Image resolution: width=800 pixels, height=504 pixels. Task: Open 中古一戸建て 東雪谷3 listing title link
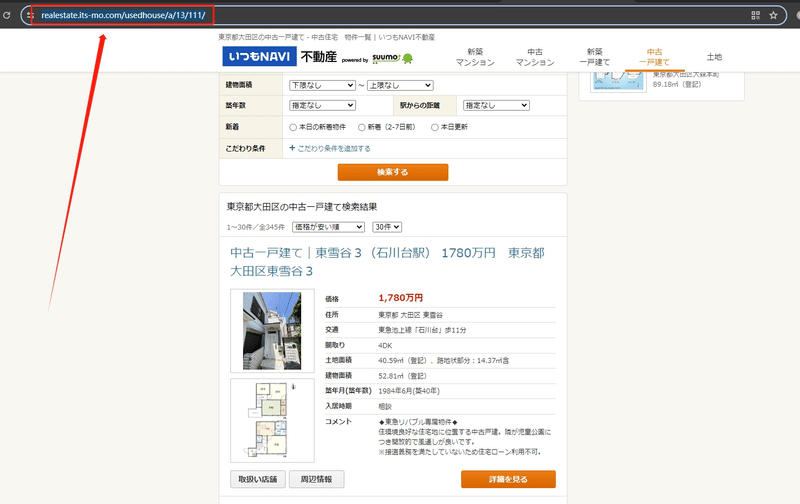pos(387,262)
